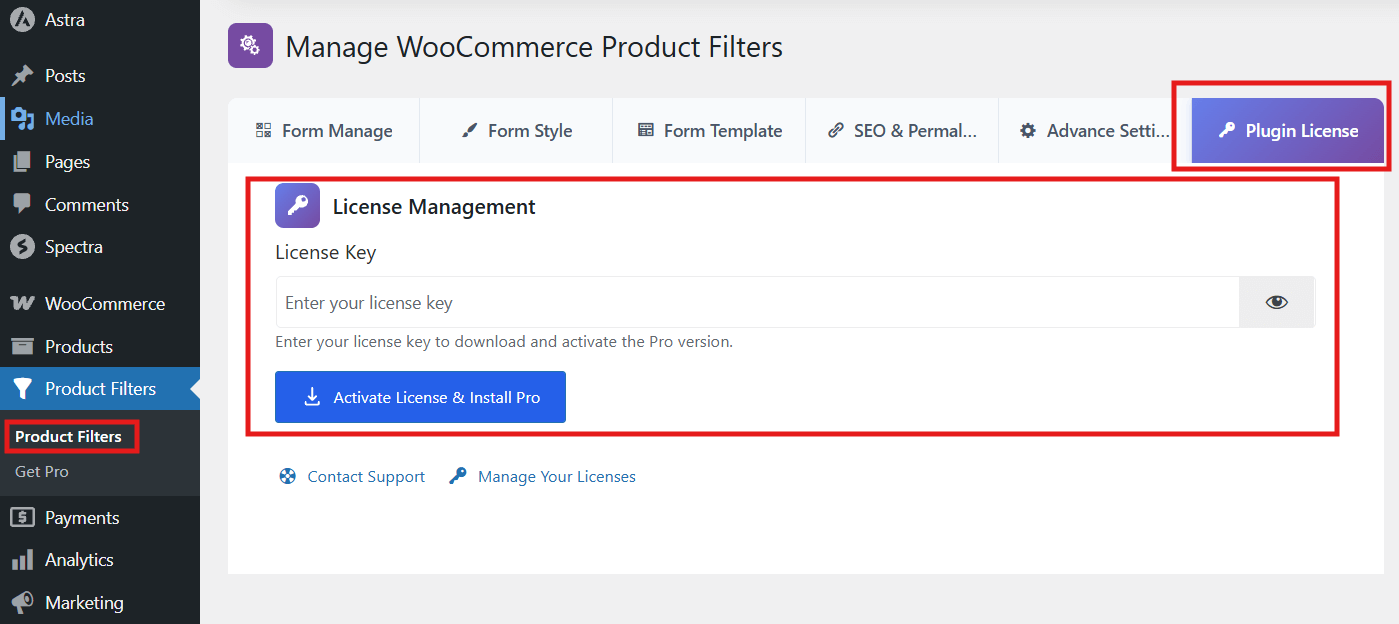Click the Product Filters parent menu item
This screenshot has height=624, width=1399.
tap(100, 389)
